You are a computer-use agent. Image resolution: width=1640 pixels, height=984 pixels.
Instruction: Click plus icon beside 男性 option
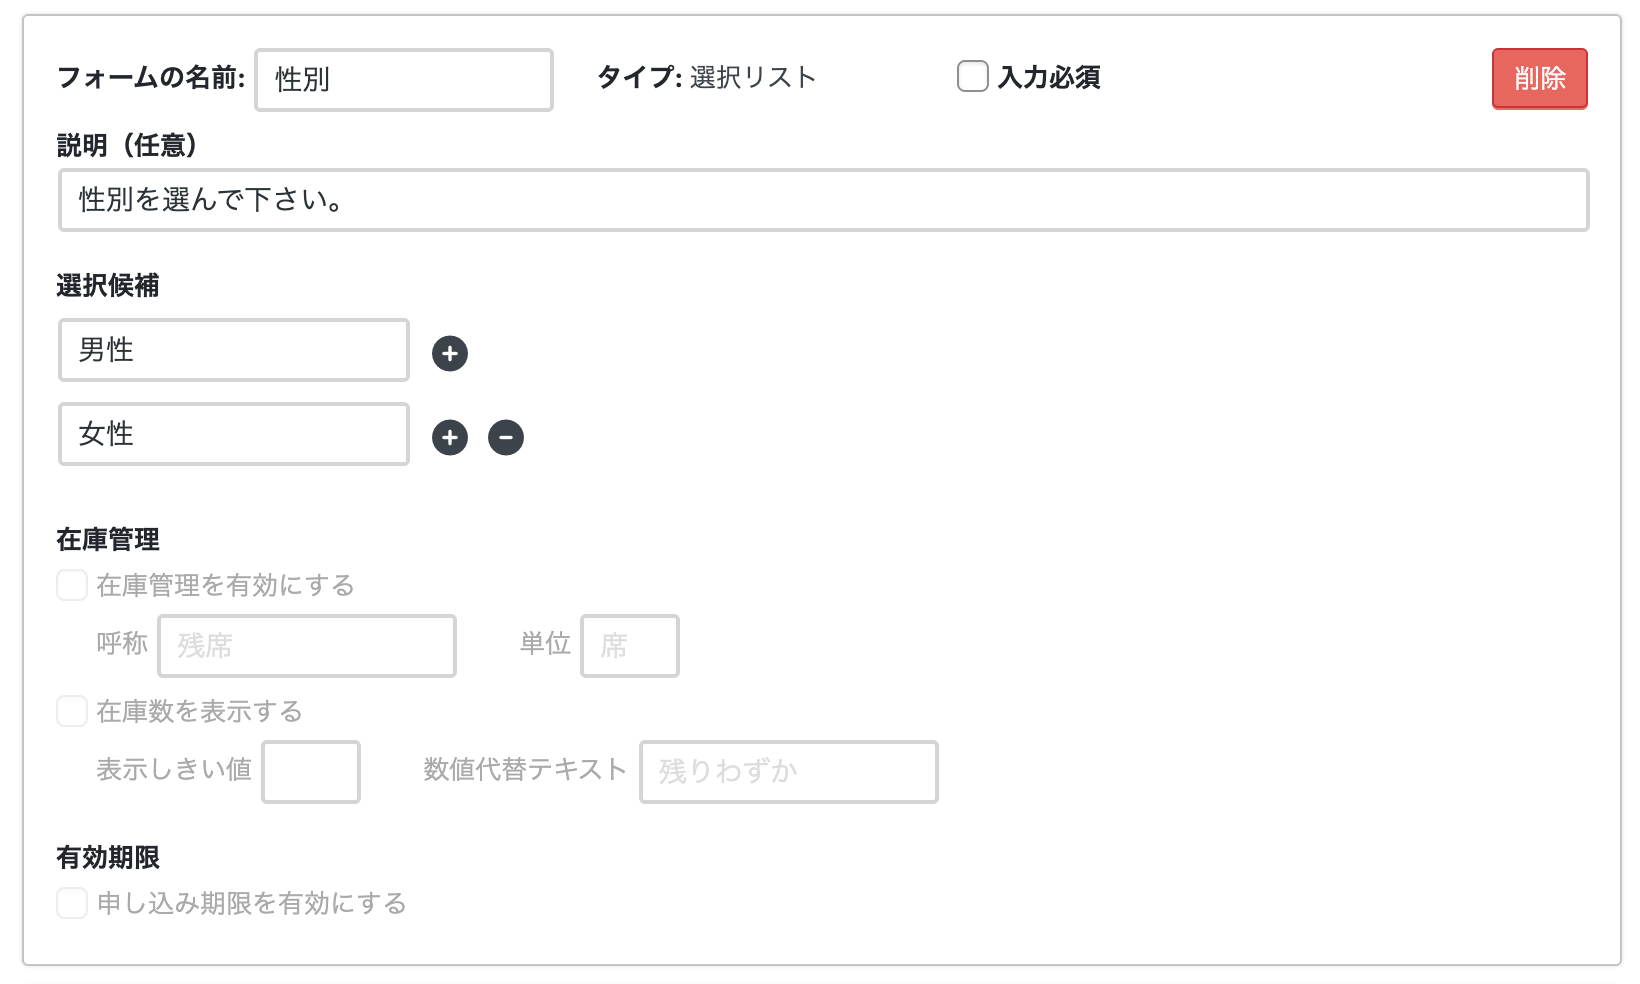point(450,353)
